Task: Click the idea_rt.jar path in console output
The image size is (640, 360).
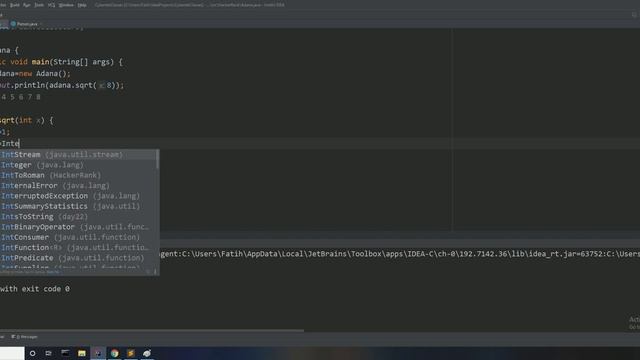Action: click(552, 254)
